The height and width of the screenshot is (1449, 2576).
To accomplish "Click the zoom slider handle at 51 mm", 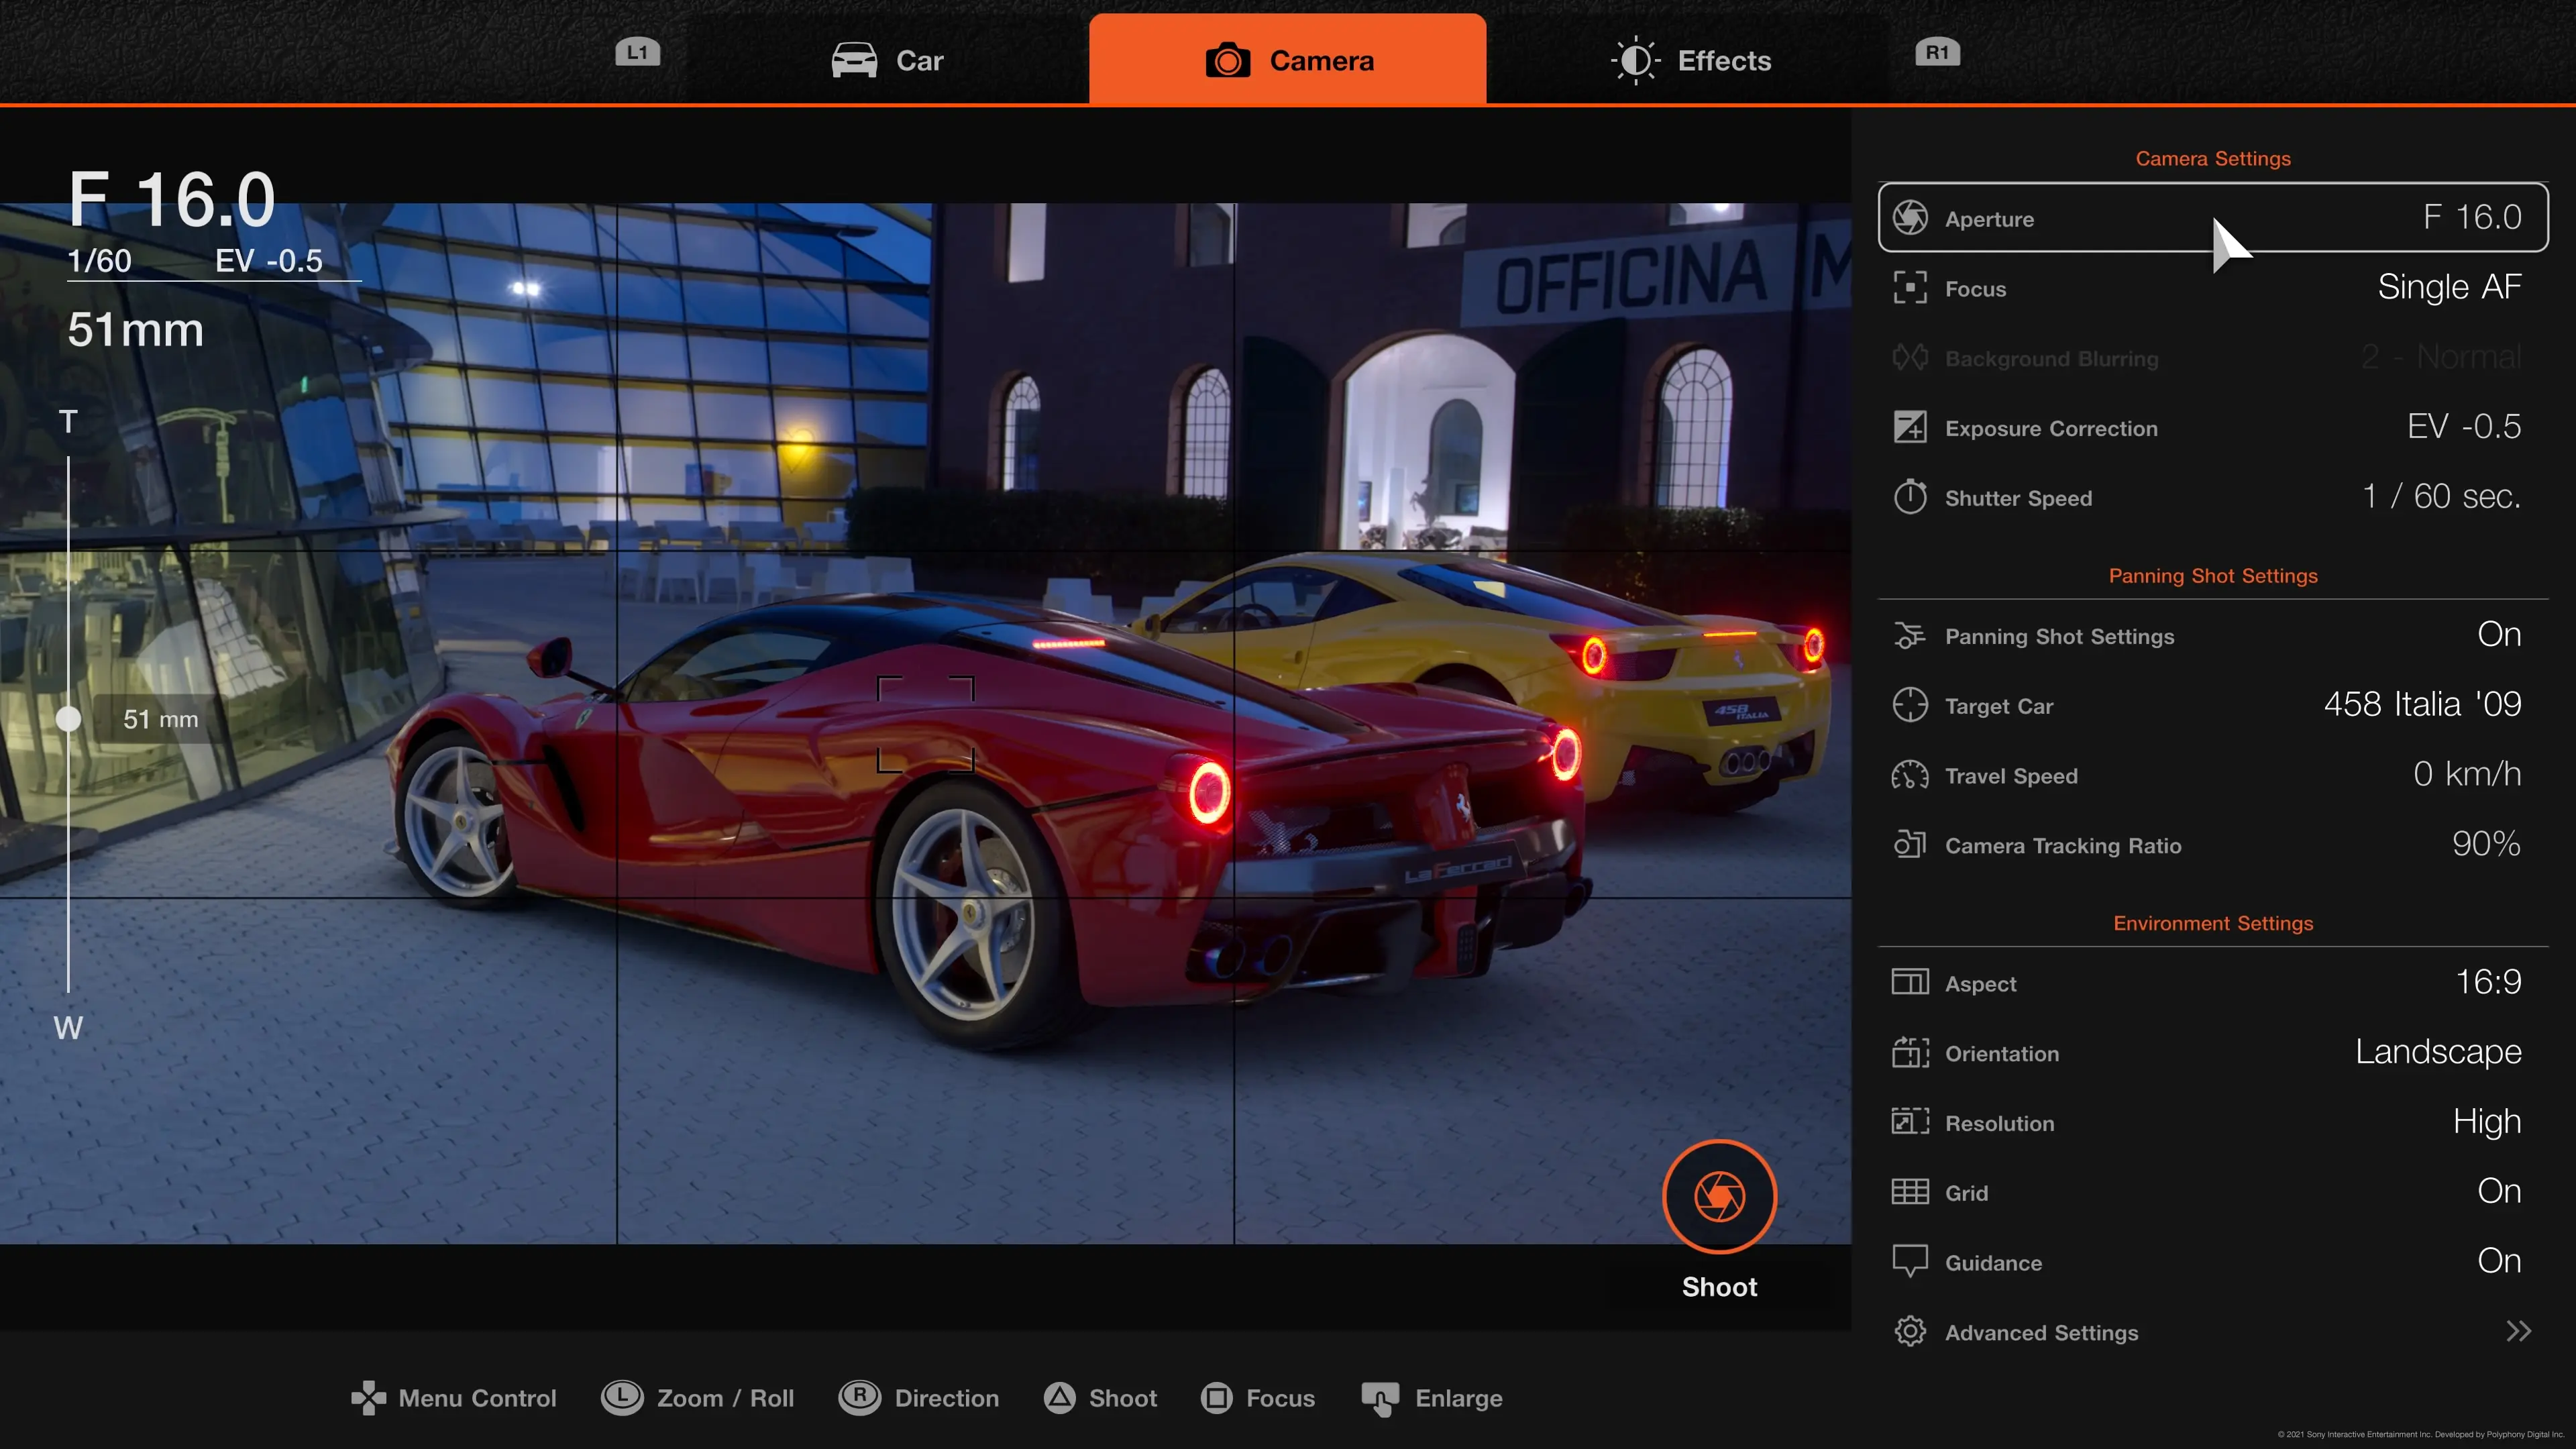I will [68, 718].
